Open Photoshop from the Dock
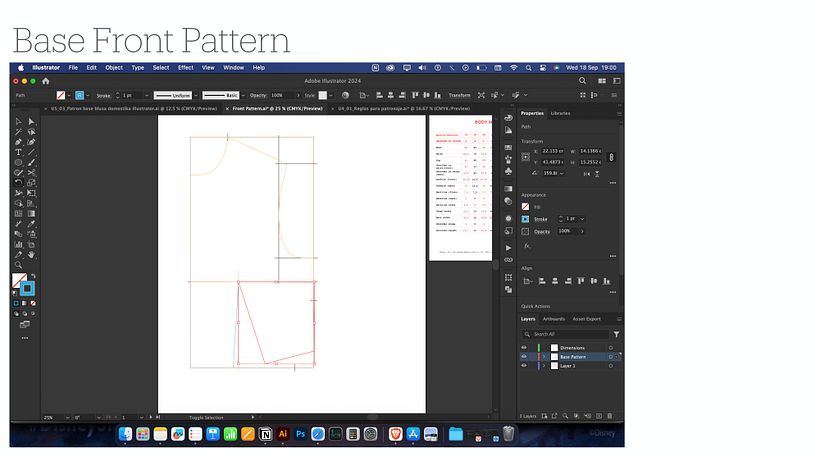This screenshot has height=461, width=820. click(x=300, y=434)
